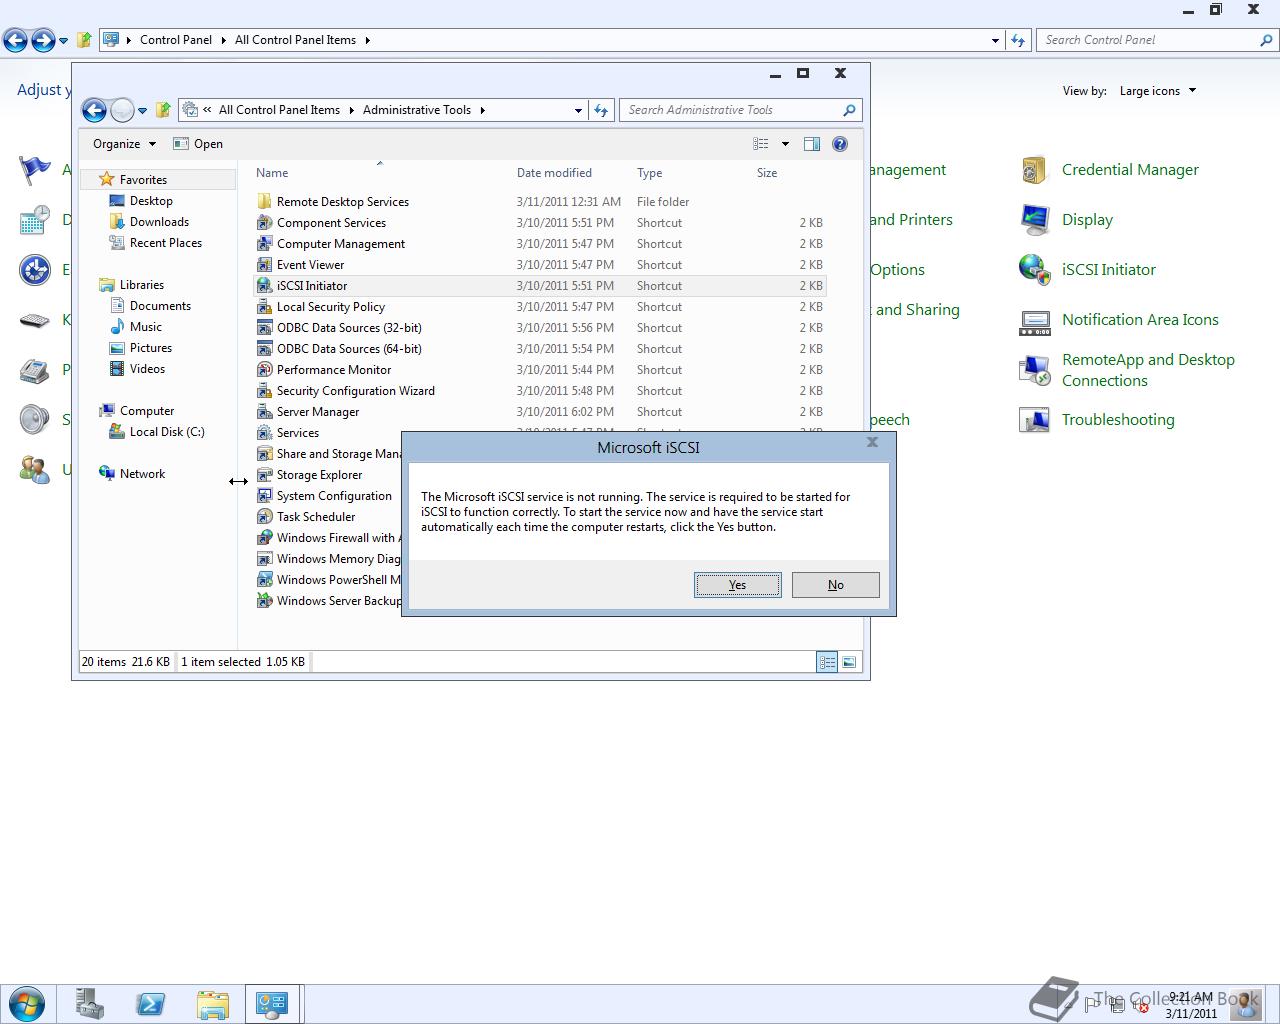Screen dimensions: 1280x1024
Task: Open the View by Large icons dropdown
Action: 1158,91
